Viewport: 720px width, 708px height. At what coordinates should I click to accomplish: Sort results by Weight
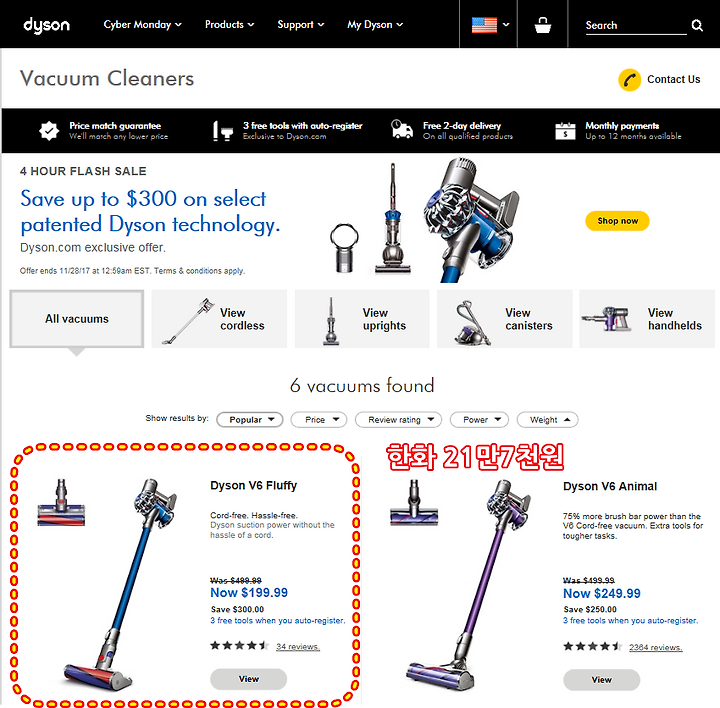click(547, 420)
